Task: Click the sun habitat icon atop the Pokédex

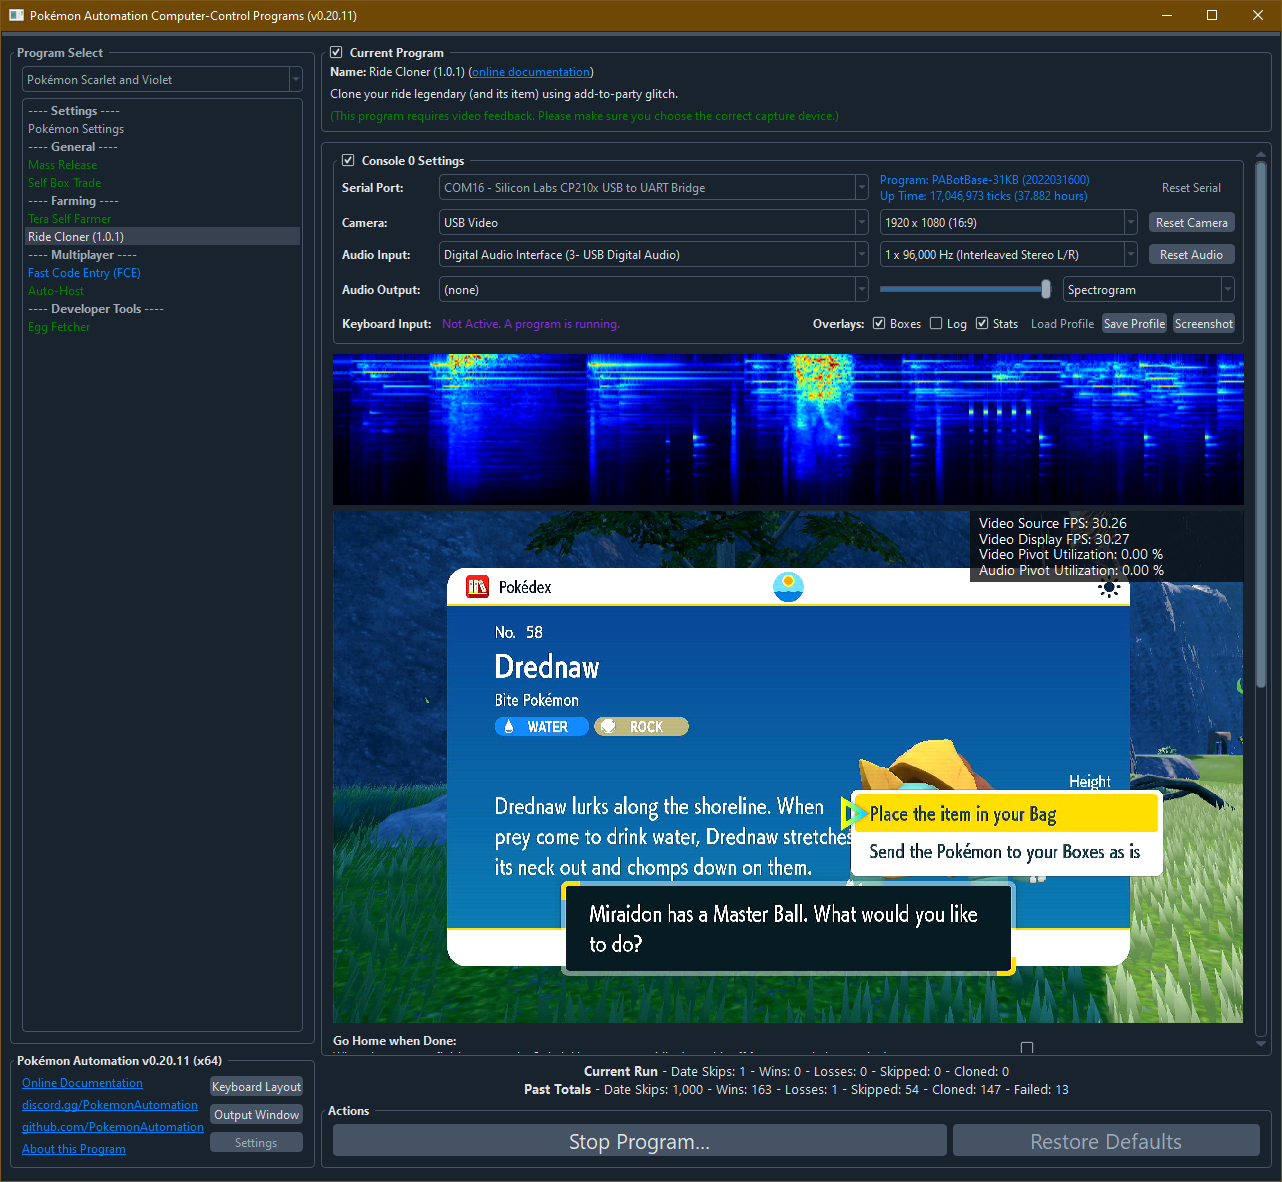Action: 788,586
